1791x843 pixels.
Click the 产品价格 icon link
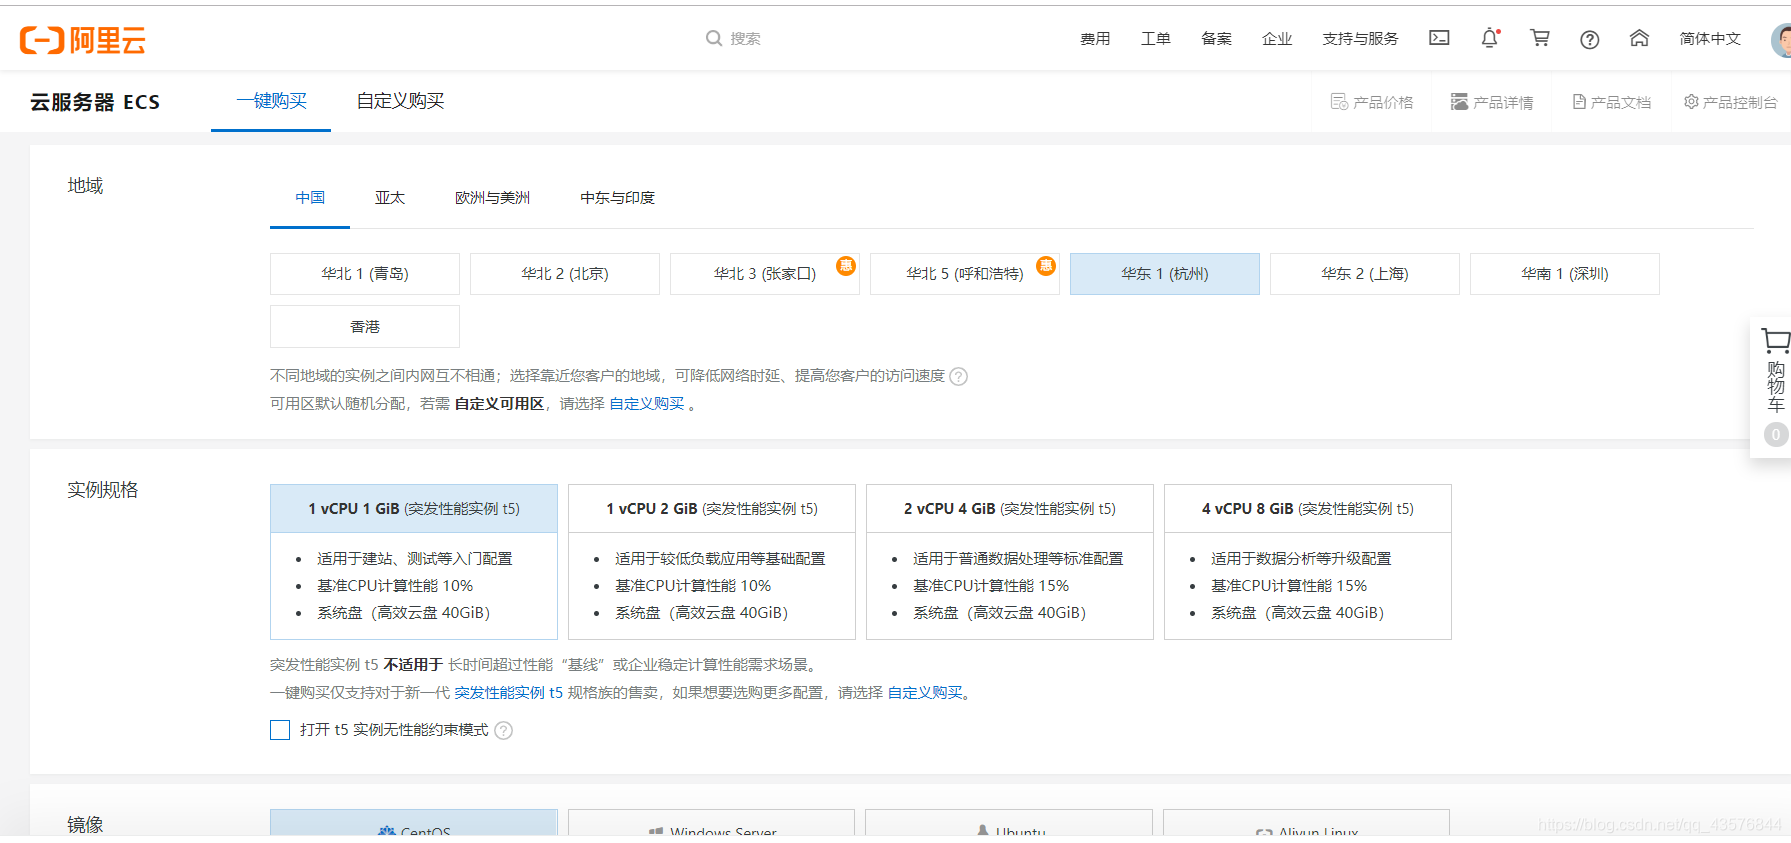(1372, 102)
